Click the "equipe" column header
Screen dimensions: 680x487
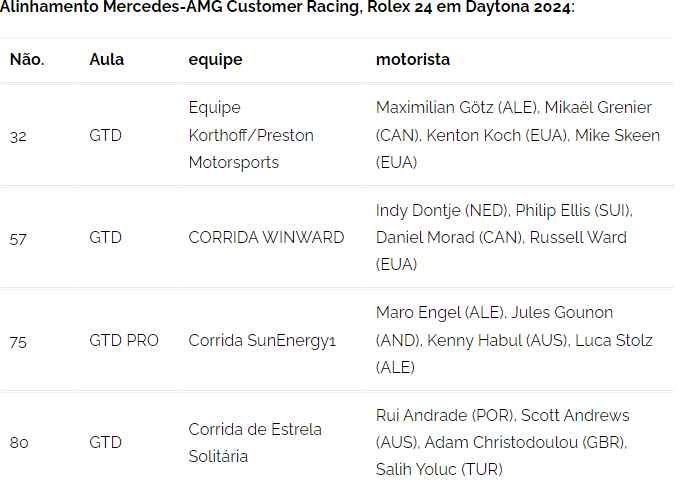point(215,59)
